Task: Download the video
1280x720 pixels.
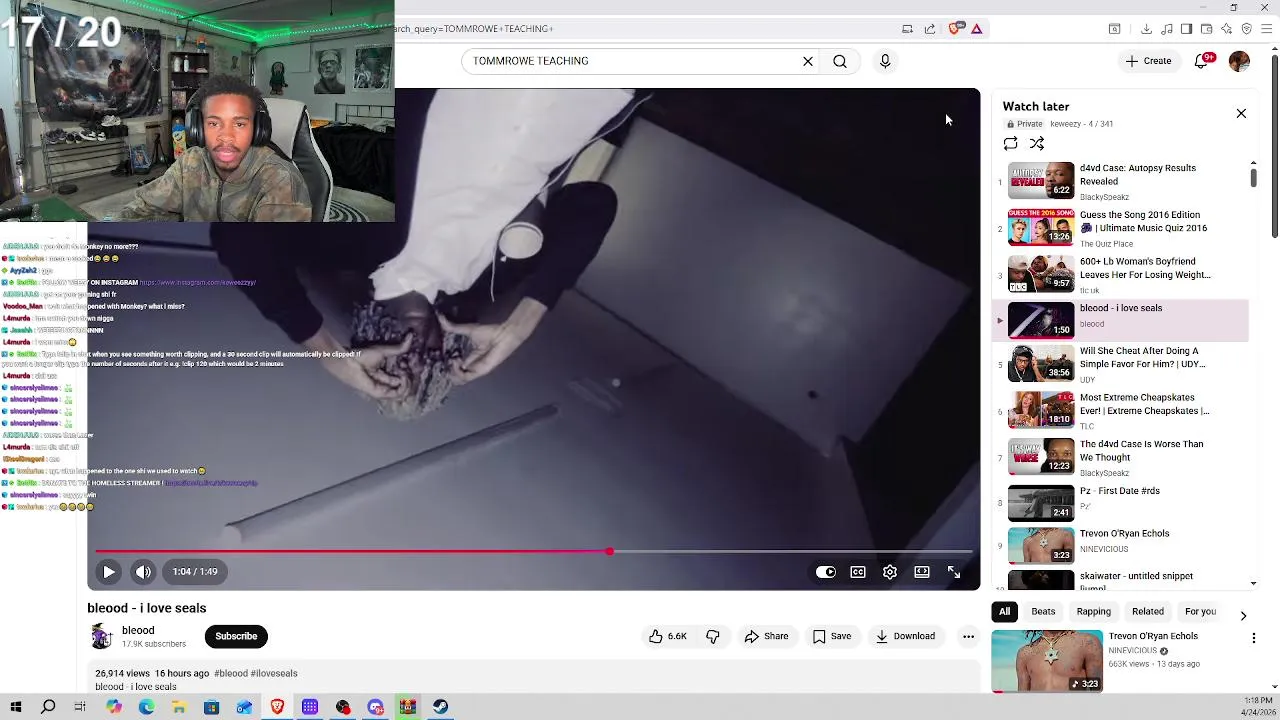Action: pyautogui.click(x=905, y=636)
